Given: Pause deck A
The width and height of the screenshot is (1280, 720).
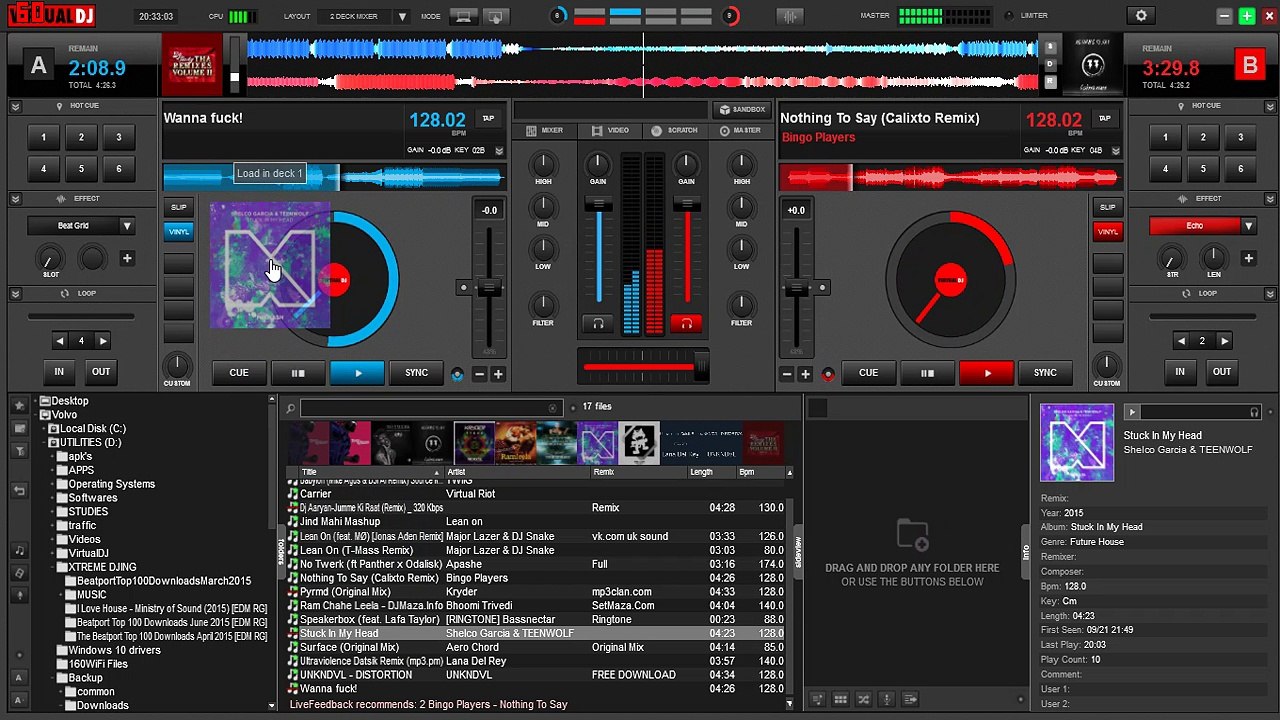Looking at the screenshot, I should point(298,373).
